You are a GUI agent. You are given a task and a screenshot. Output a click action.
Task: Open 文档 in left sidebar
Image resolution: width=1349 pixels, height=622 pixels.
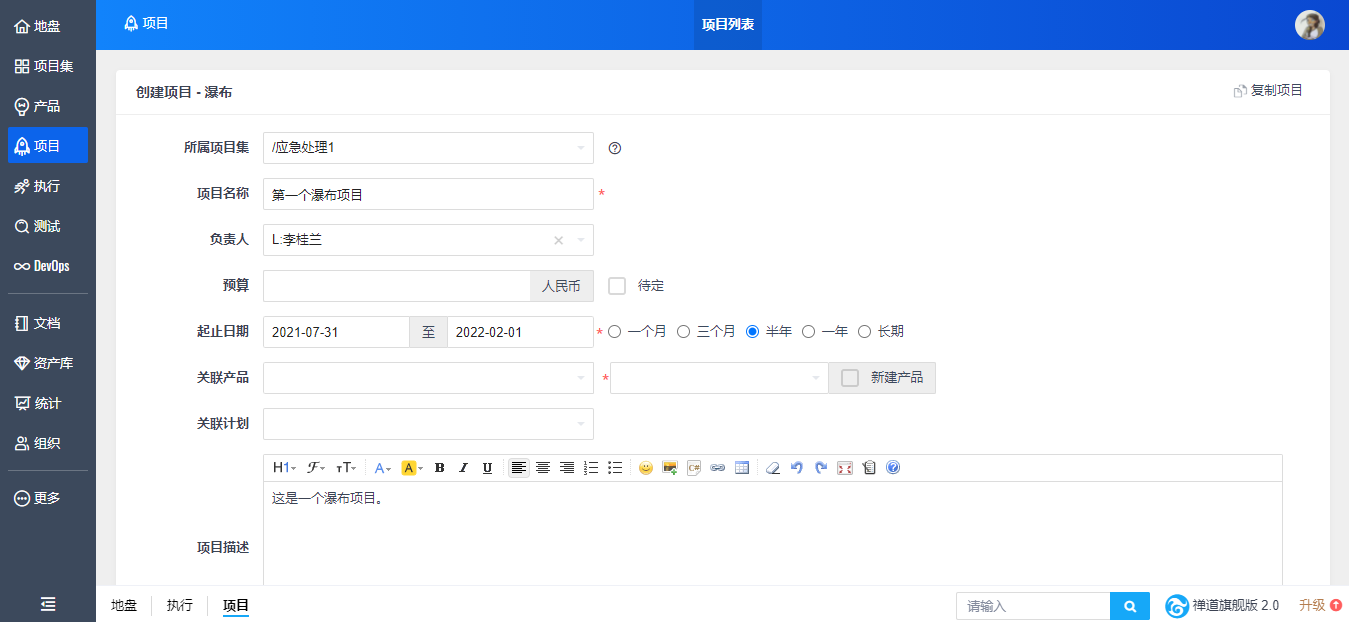click(48, 323)
